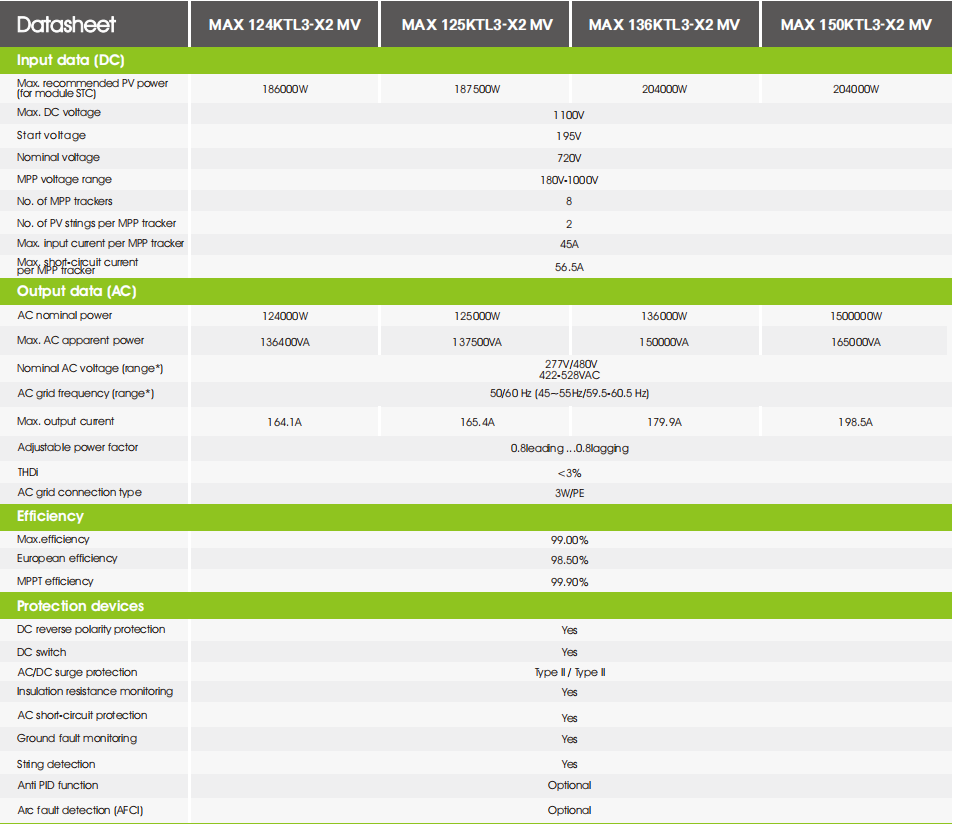Select the Type II / Type II surge value

coord(569,673)
